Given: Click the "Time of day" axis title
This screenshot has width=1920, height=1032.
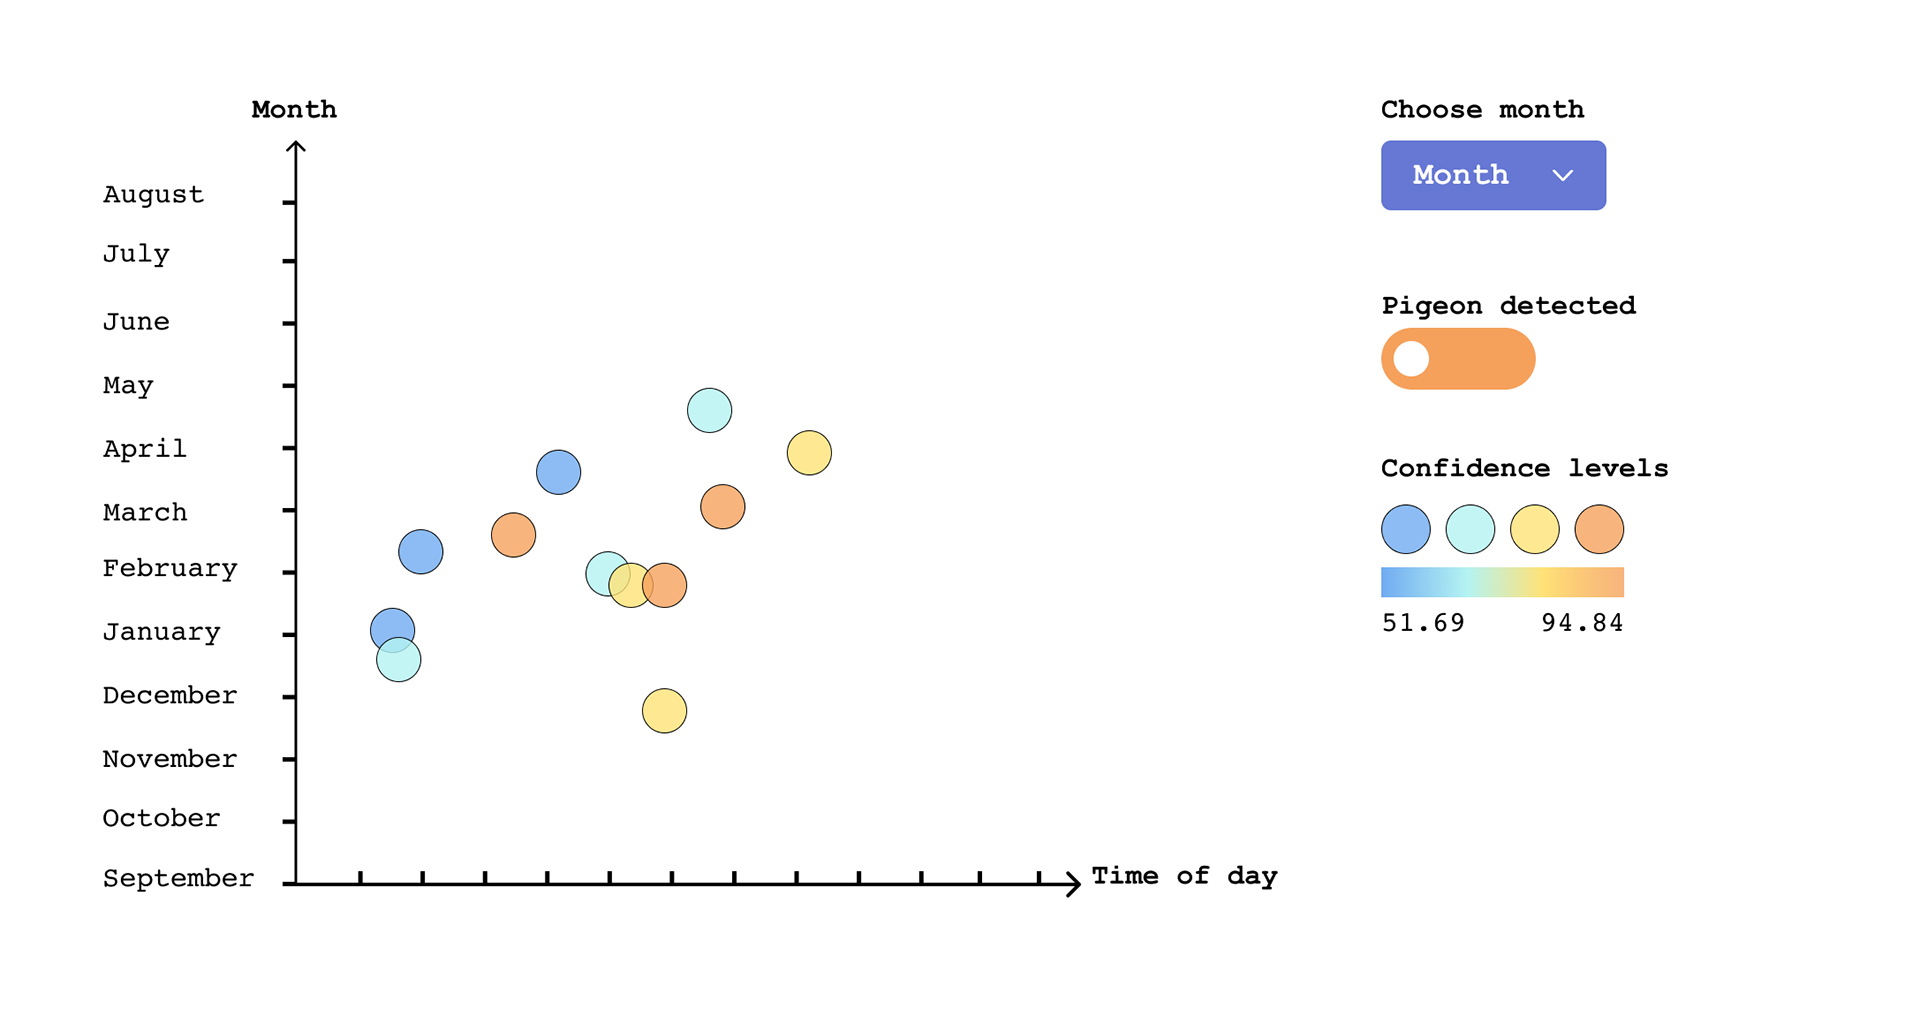Looking at the screenshot, I should [1184, 876].
